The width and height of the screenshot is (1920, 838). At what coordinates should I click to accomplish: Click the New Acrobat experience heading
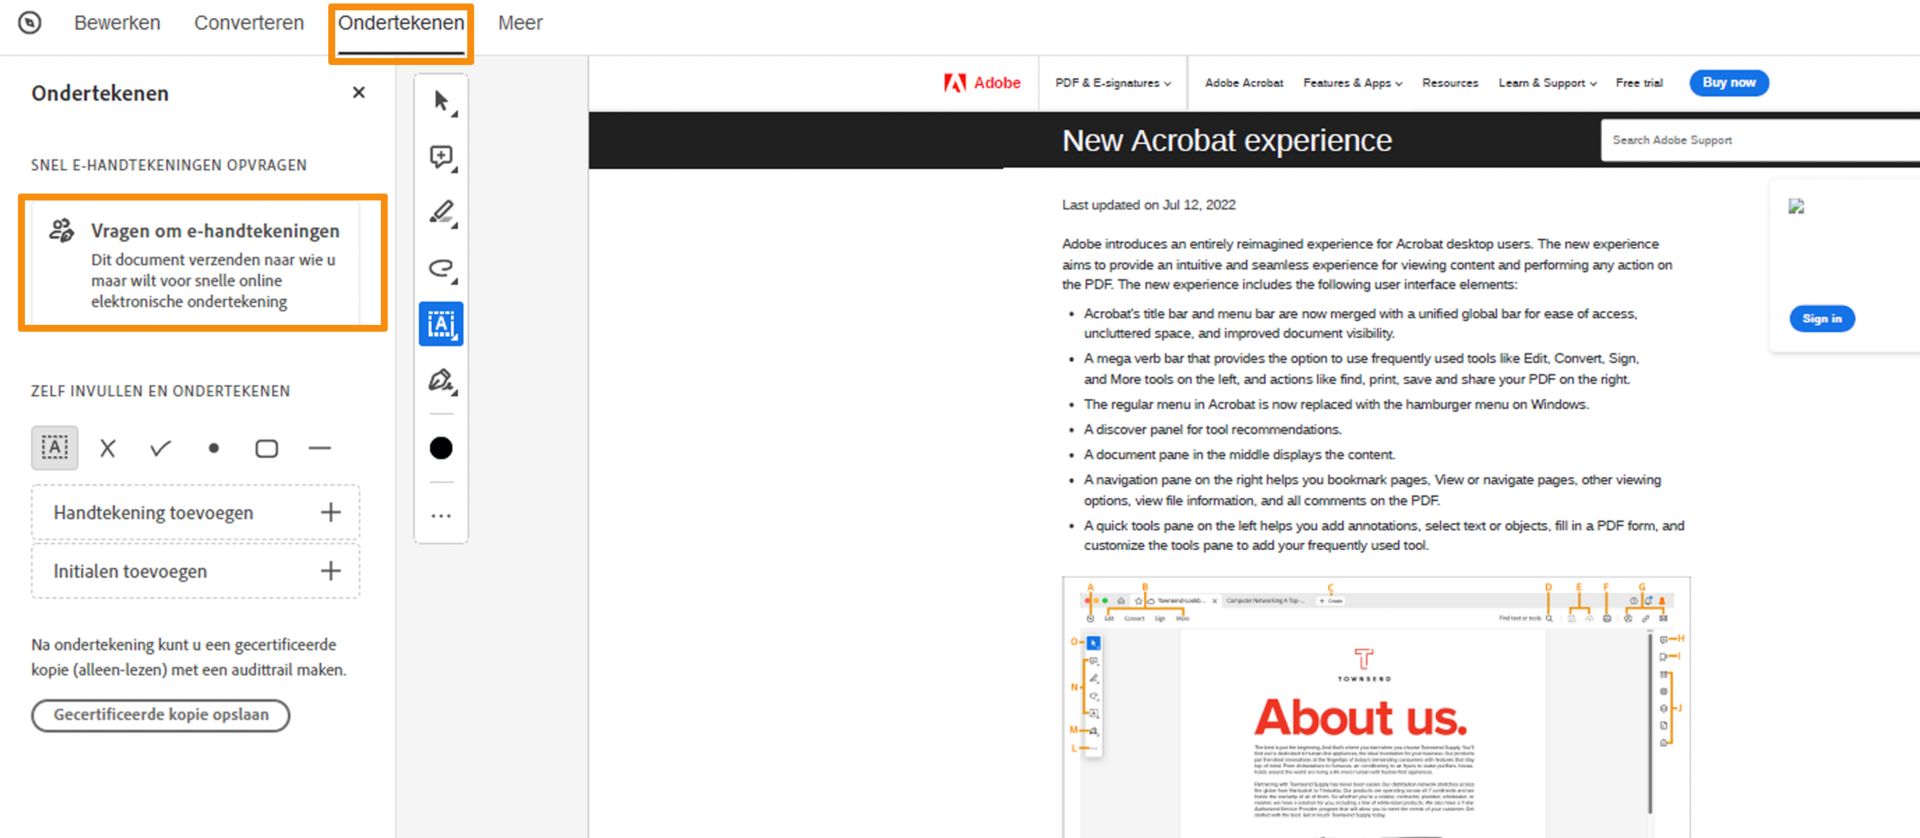point(1227,140)
